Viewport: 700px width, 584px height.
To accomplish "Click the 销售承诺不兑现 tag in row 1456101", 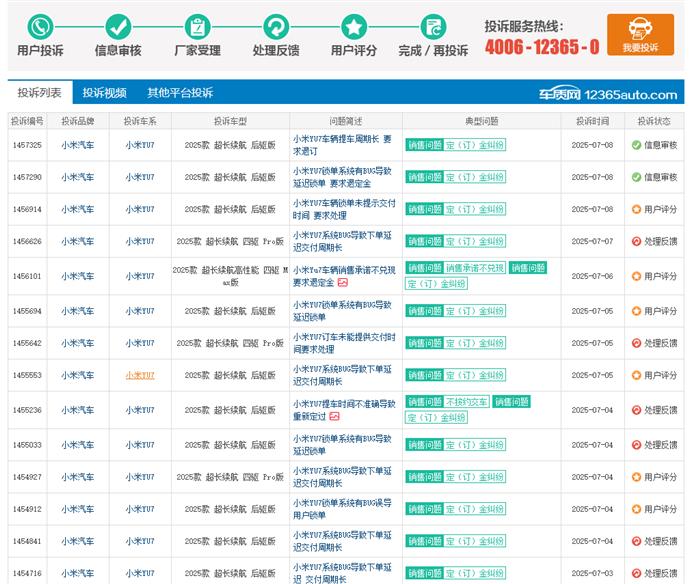I will pyautogui.click(x=475, y=268).
